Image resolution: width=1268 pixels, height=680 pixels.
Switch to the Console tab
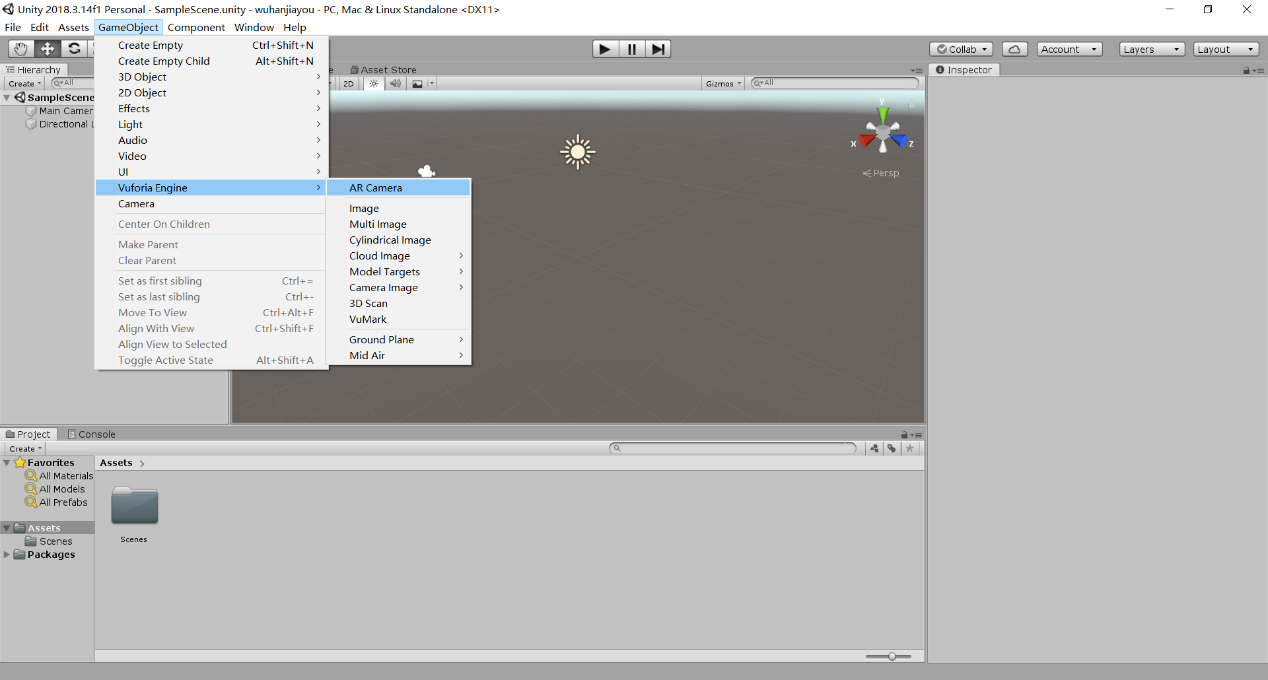pos(91,434)
